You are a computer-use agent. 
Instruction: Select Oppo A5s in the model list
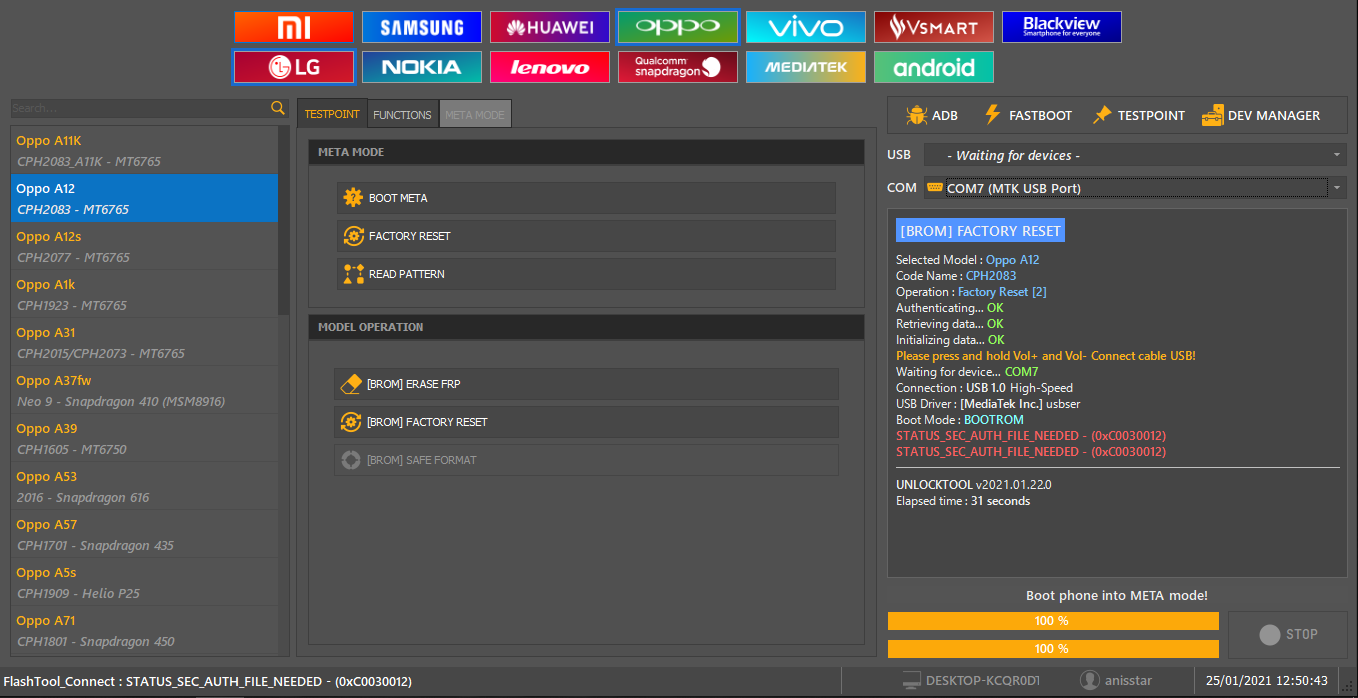(x=144, y=582)
